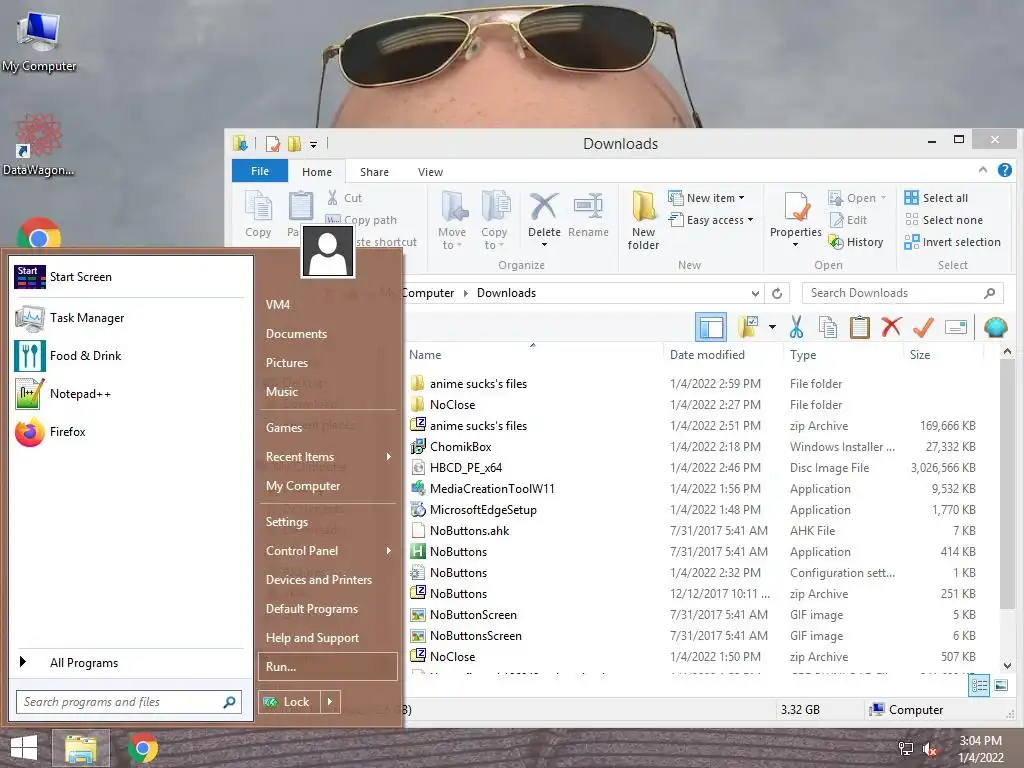Open Start Screen from start menu
The image size is (1024, 768).
pyautogui.click(x=129, y=277)
